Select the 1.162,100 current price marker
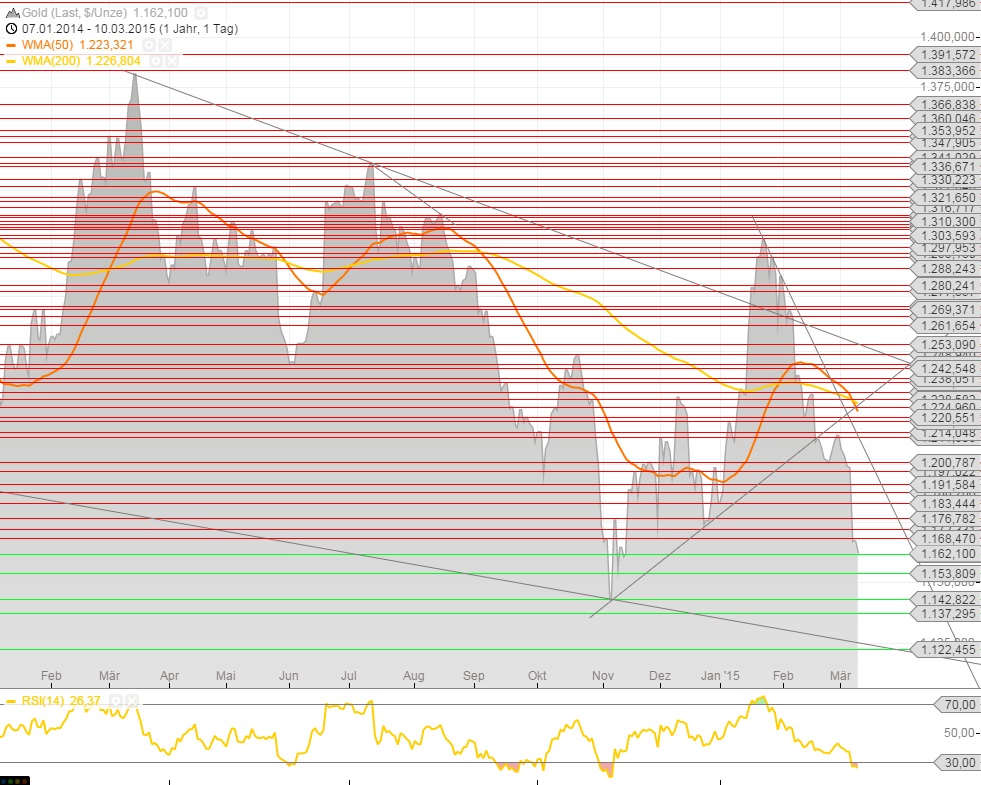This screenshot has height=785, width=981. click(945, 553)
